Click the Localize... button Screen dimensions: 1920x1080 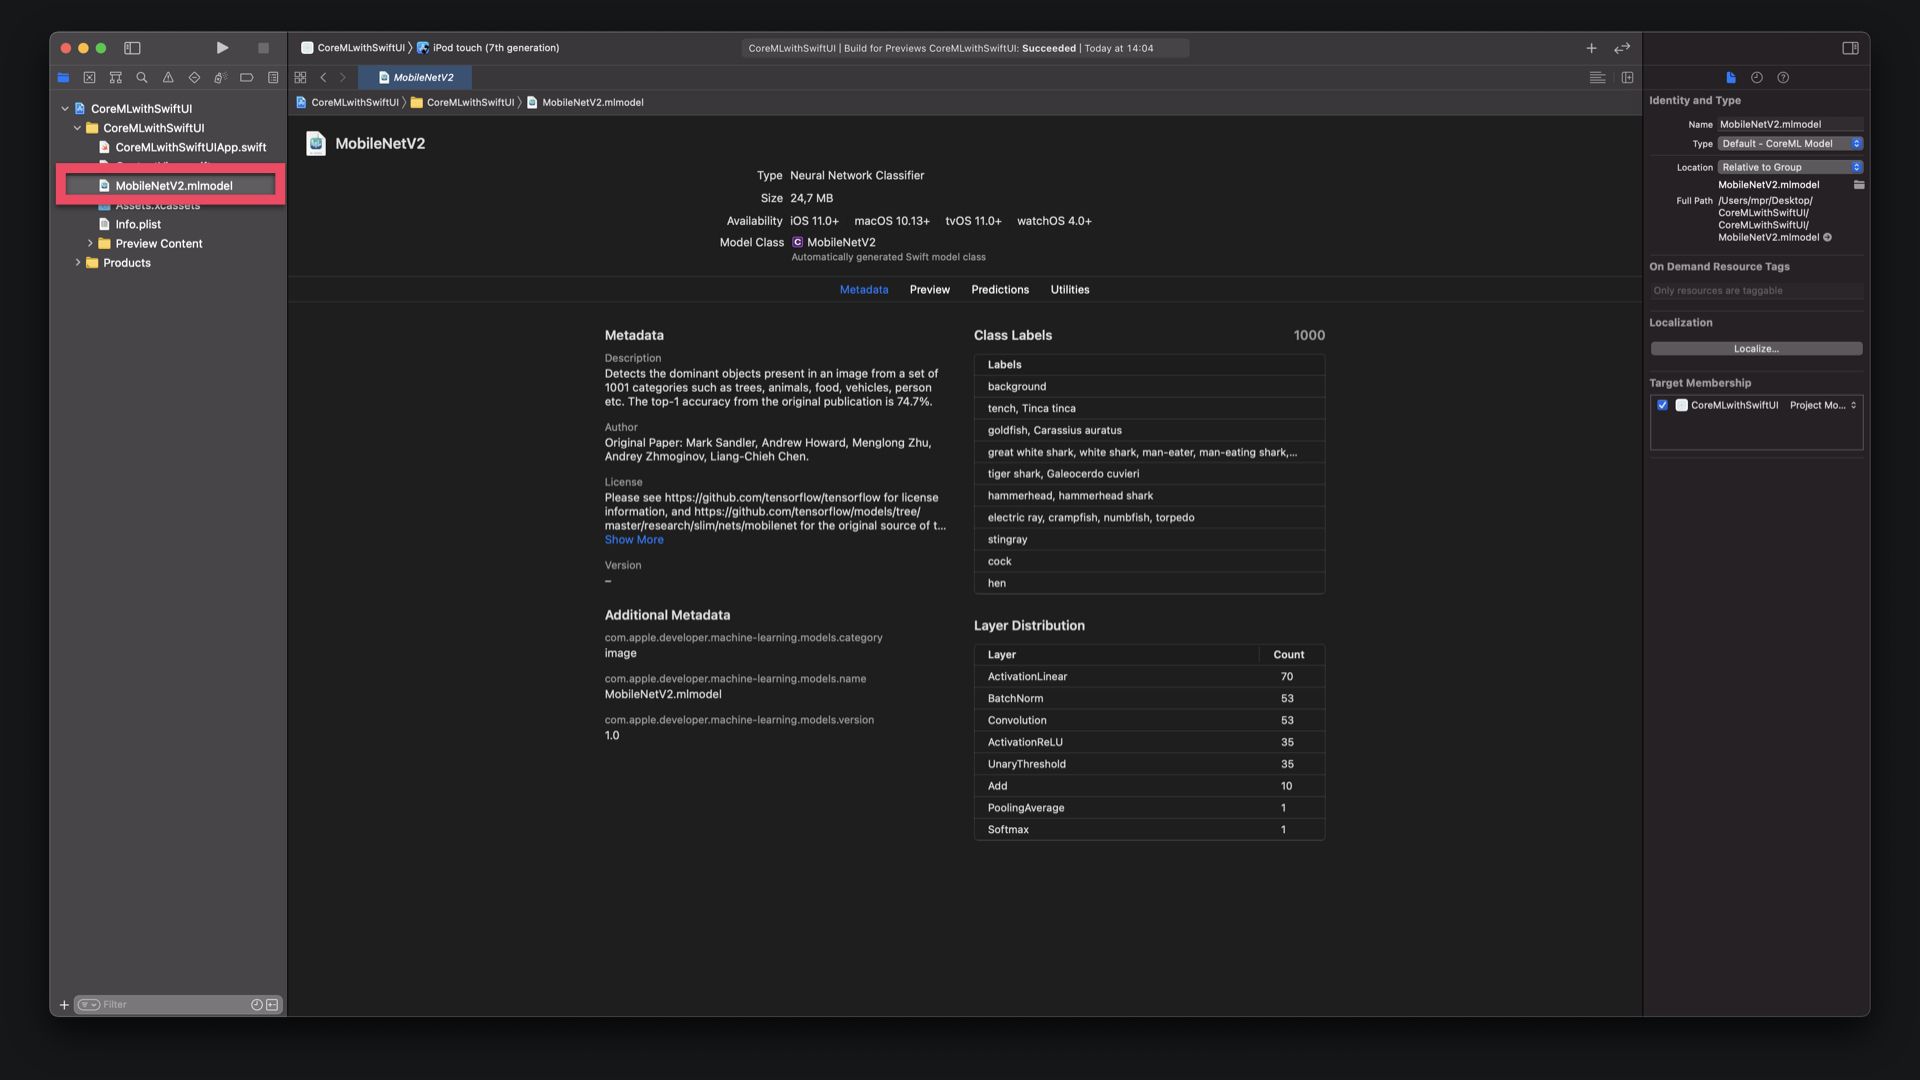(x=1756, y=349)
